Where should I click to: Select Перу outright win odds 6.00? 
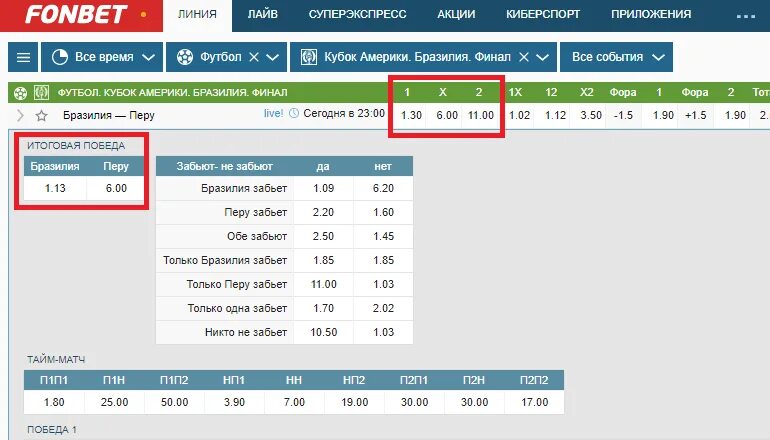pyautogui.click(x=116, y=188)
